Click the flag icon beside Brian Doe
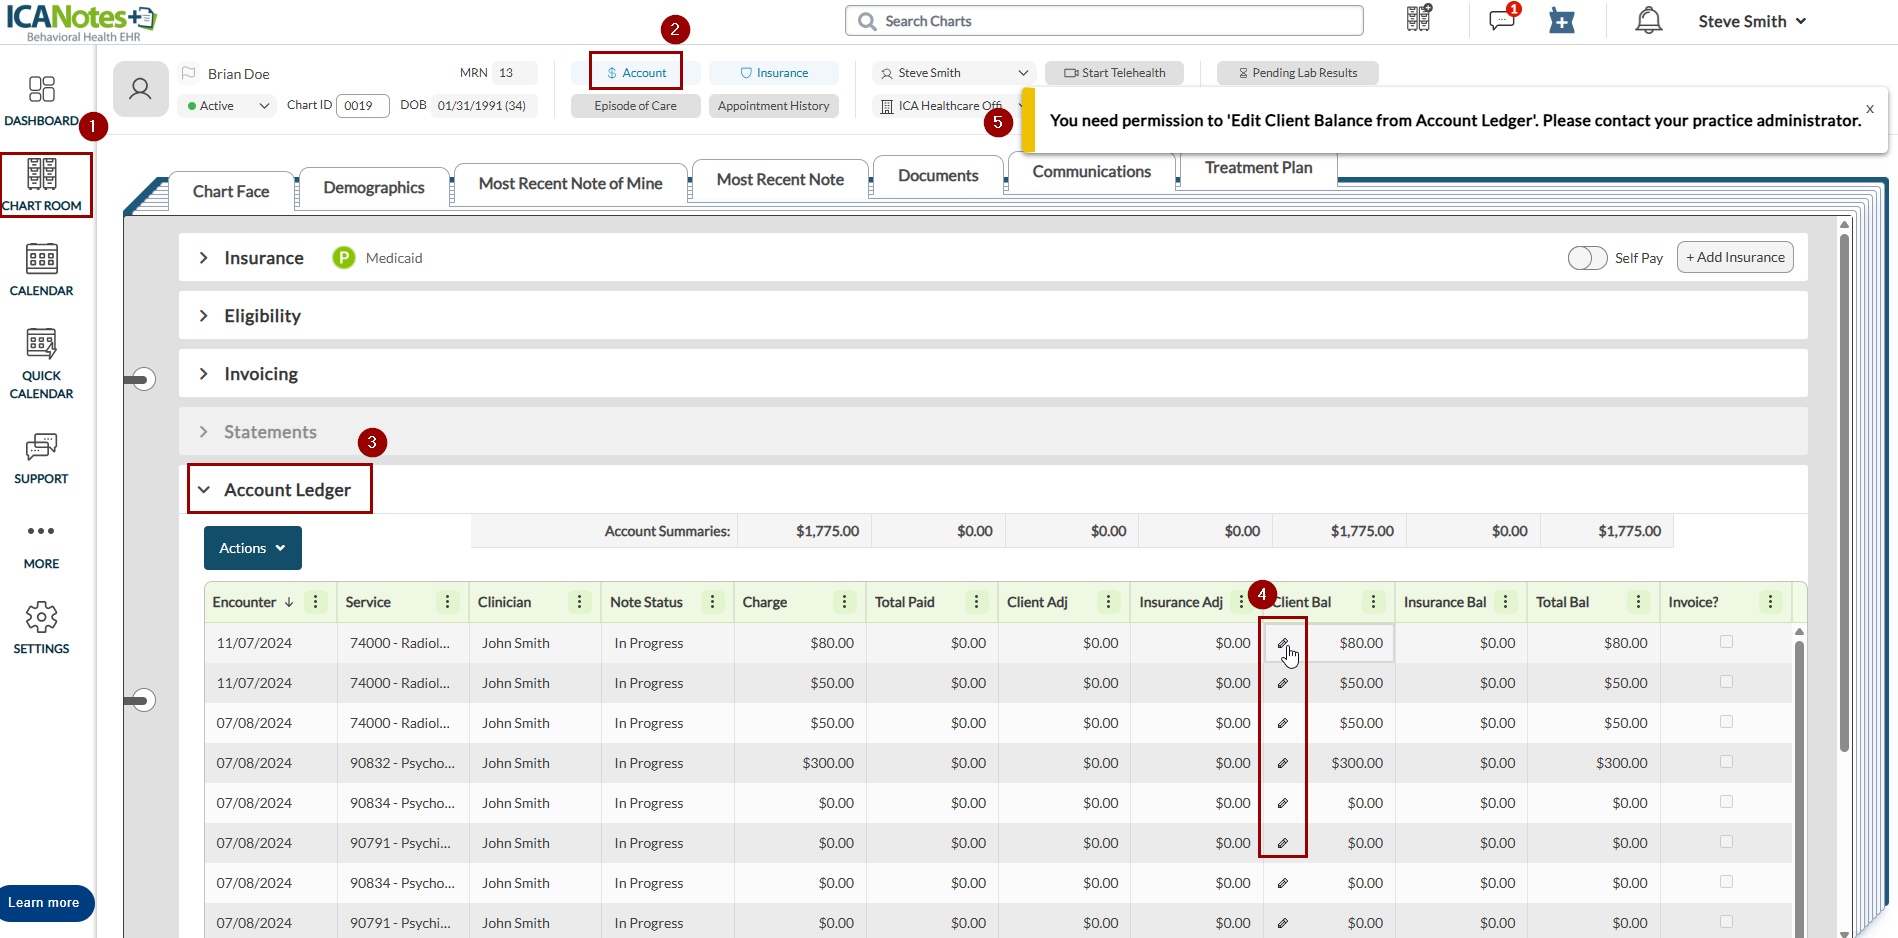The width and height of the screenshot is (1898, 938). click(x=188, y=73)
